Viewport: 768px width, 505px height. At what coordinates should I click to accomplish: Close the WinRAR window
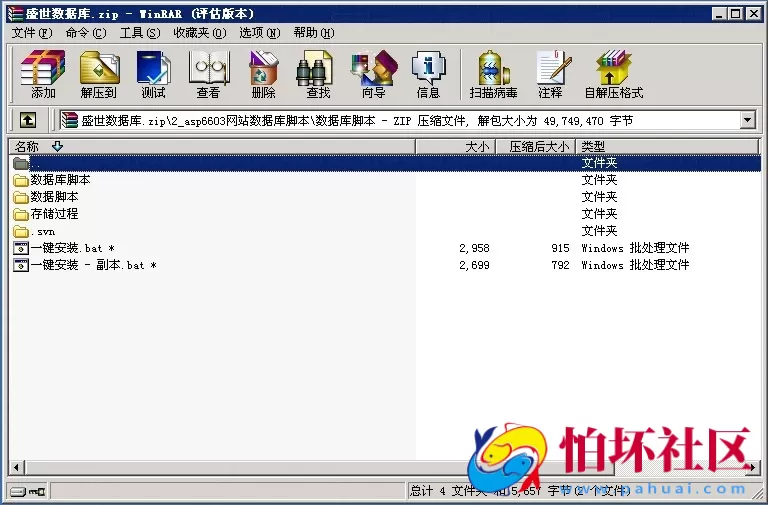pos(754,14)
